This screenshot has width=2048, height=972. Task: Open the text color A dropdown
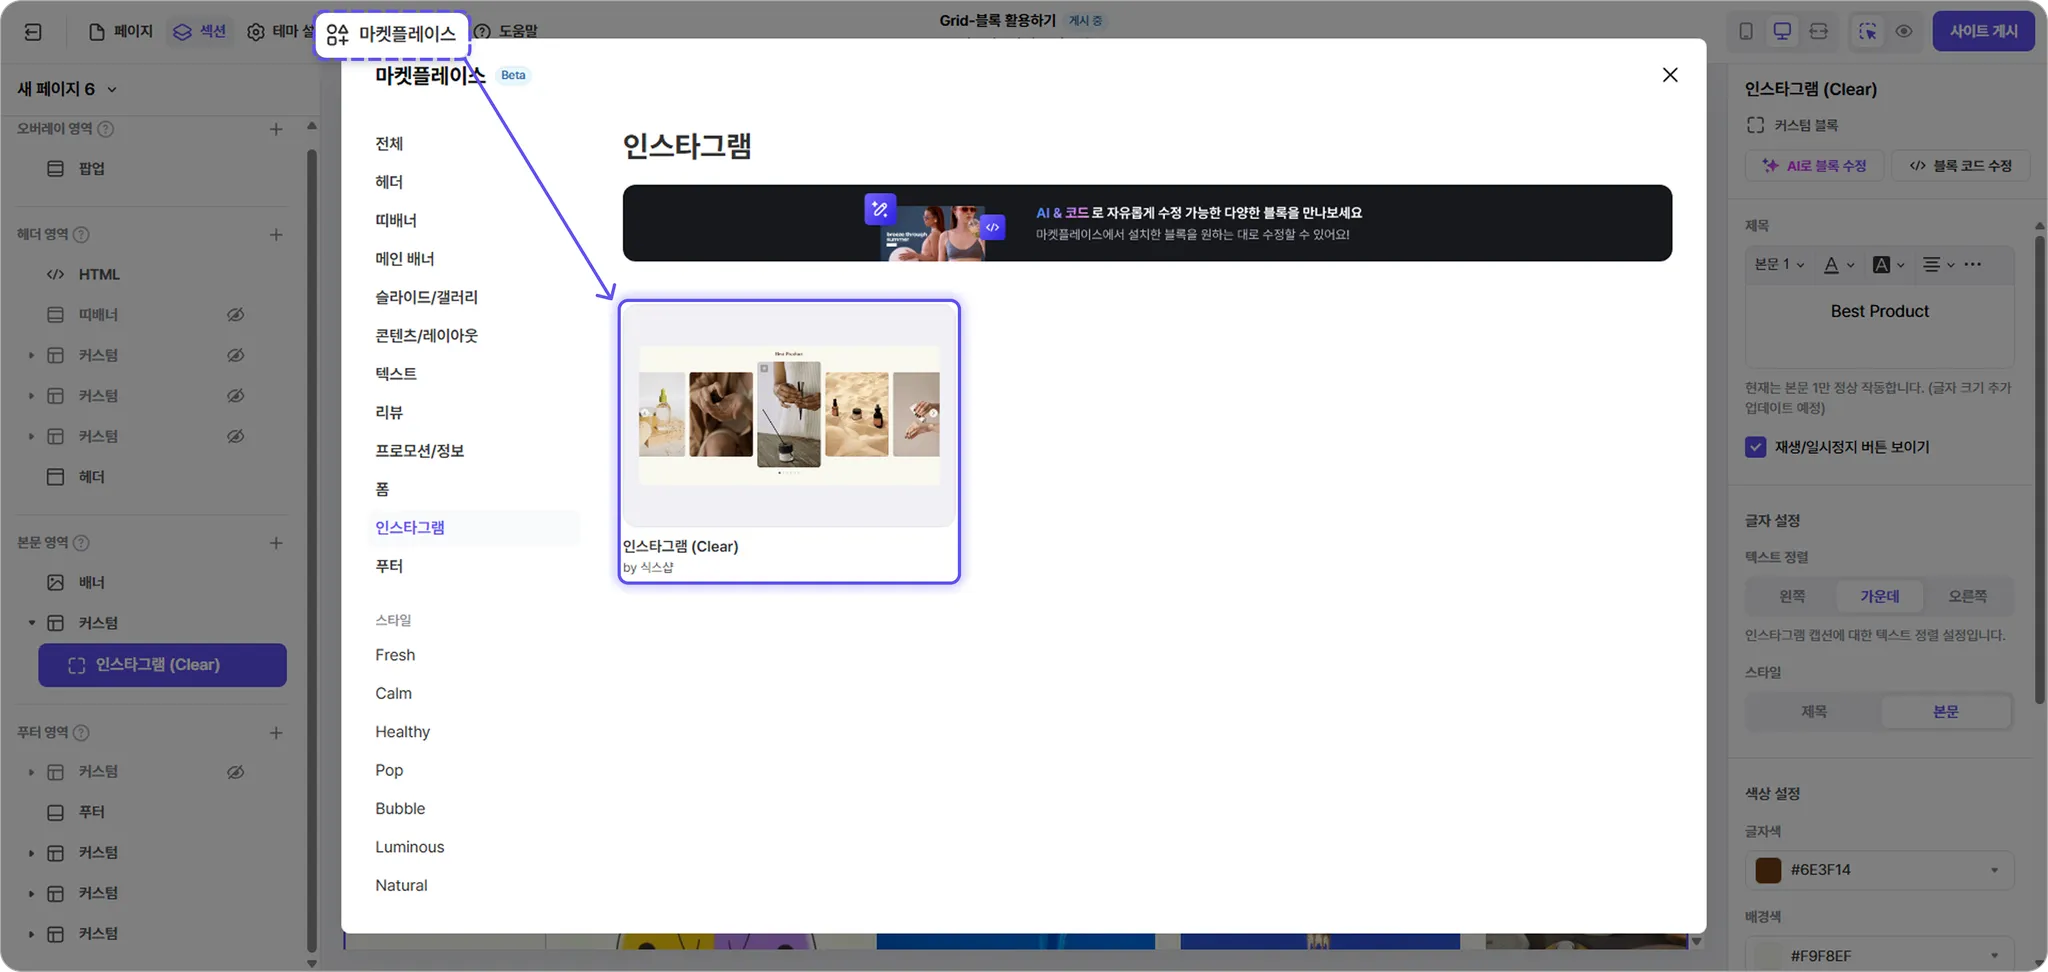(x=1839, y=265)
